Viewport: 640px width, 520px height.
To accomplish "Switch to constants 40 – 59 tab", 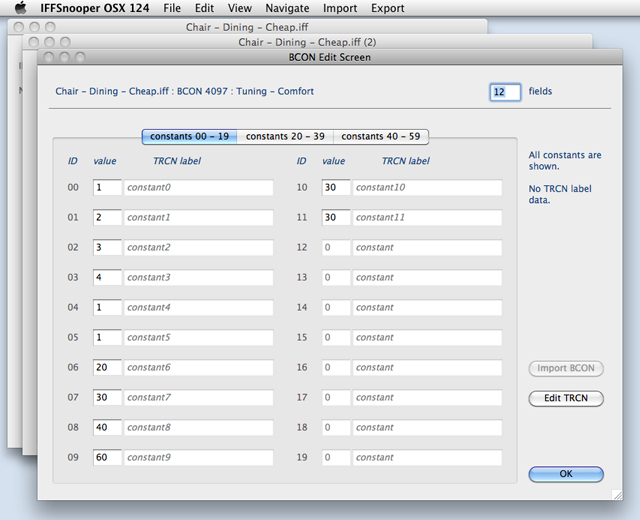I will [x=381, y=136].
